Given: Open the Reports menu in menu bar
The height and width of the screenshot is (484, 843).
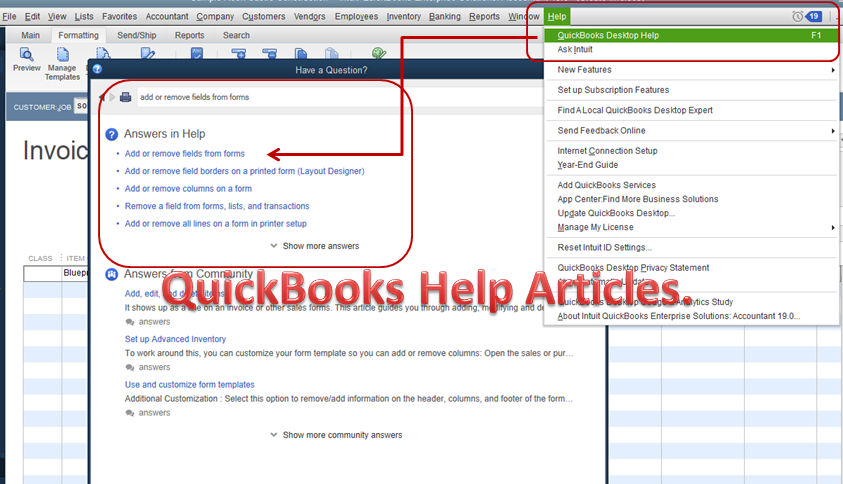Looking at the screenshot, I should [x=484, y=17].
